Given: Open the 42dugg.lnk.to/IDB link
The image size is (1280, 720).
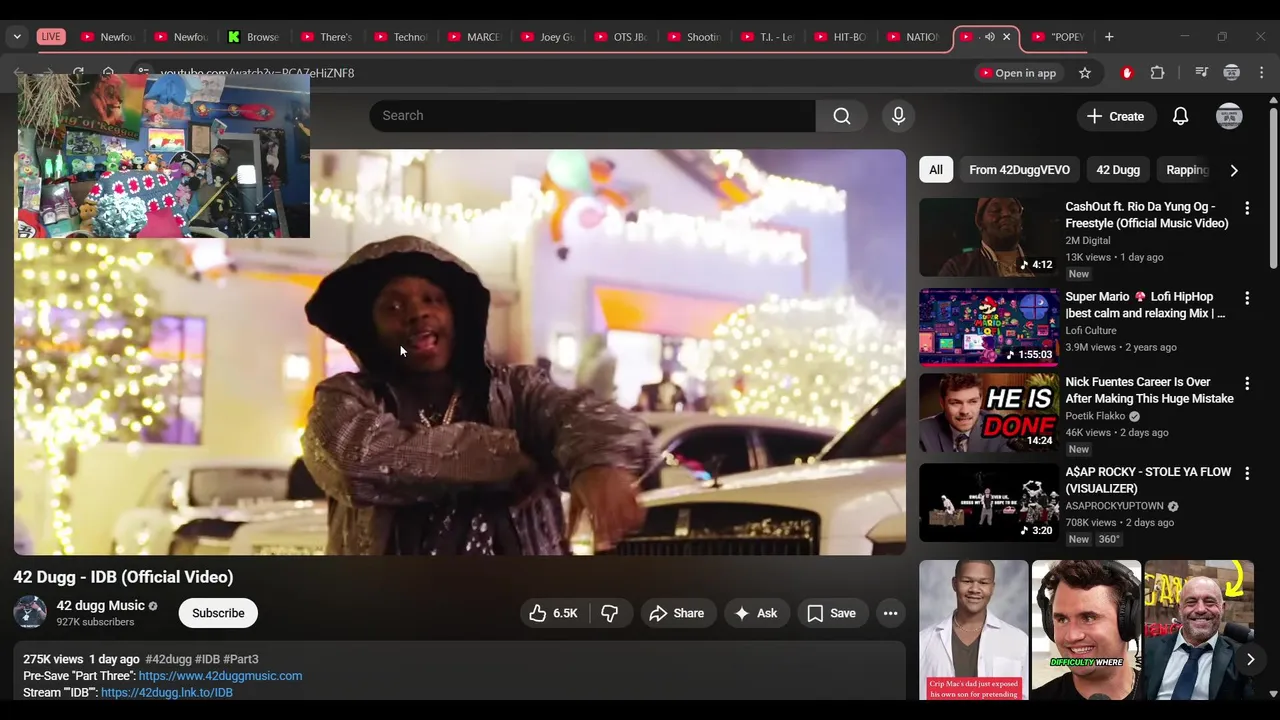Looking at the screenshot, I should [167, 692].
